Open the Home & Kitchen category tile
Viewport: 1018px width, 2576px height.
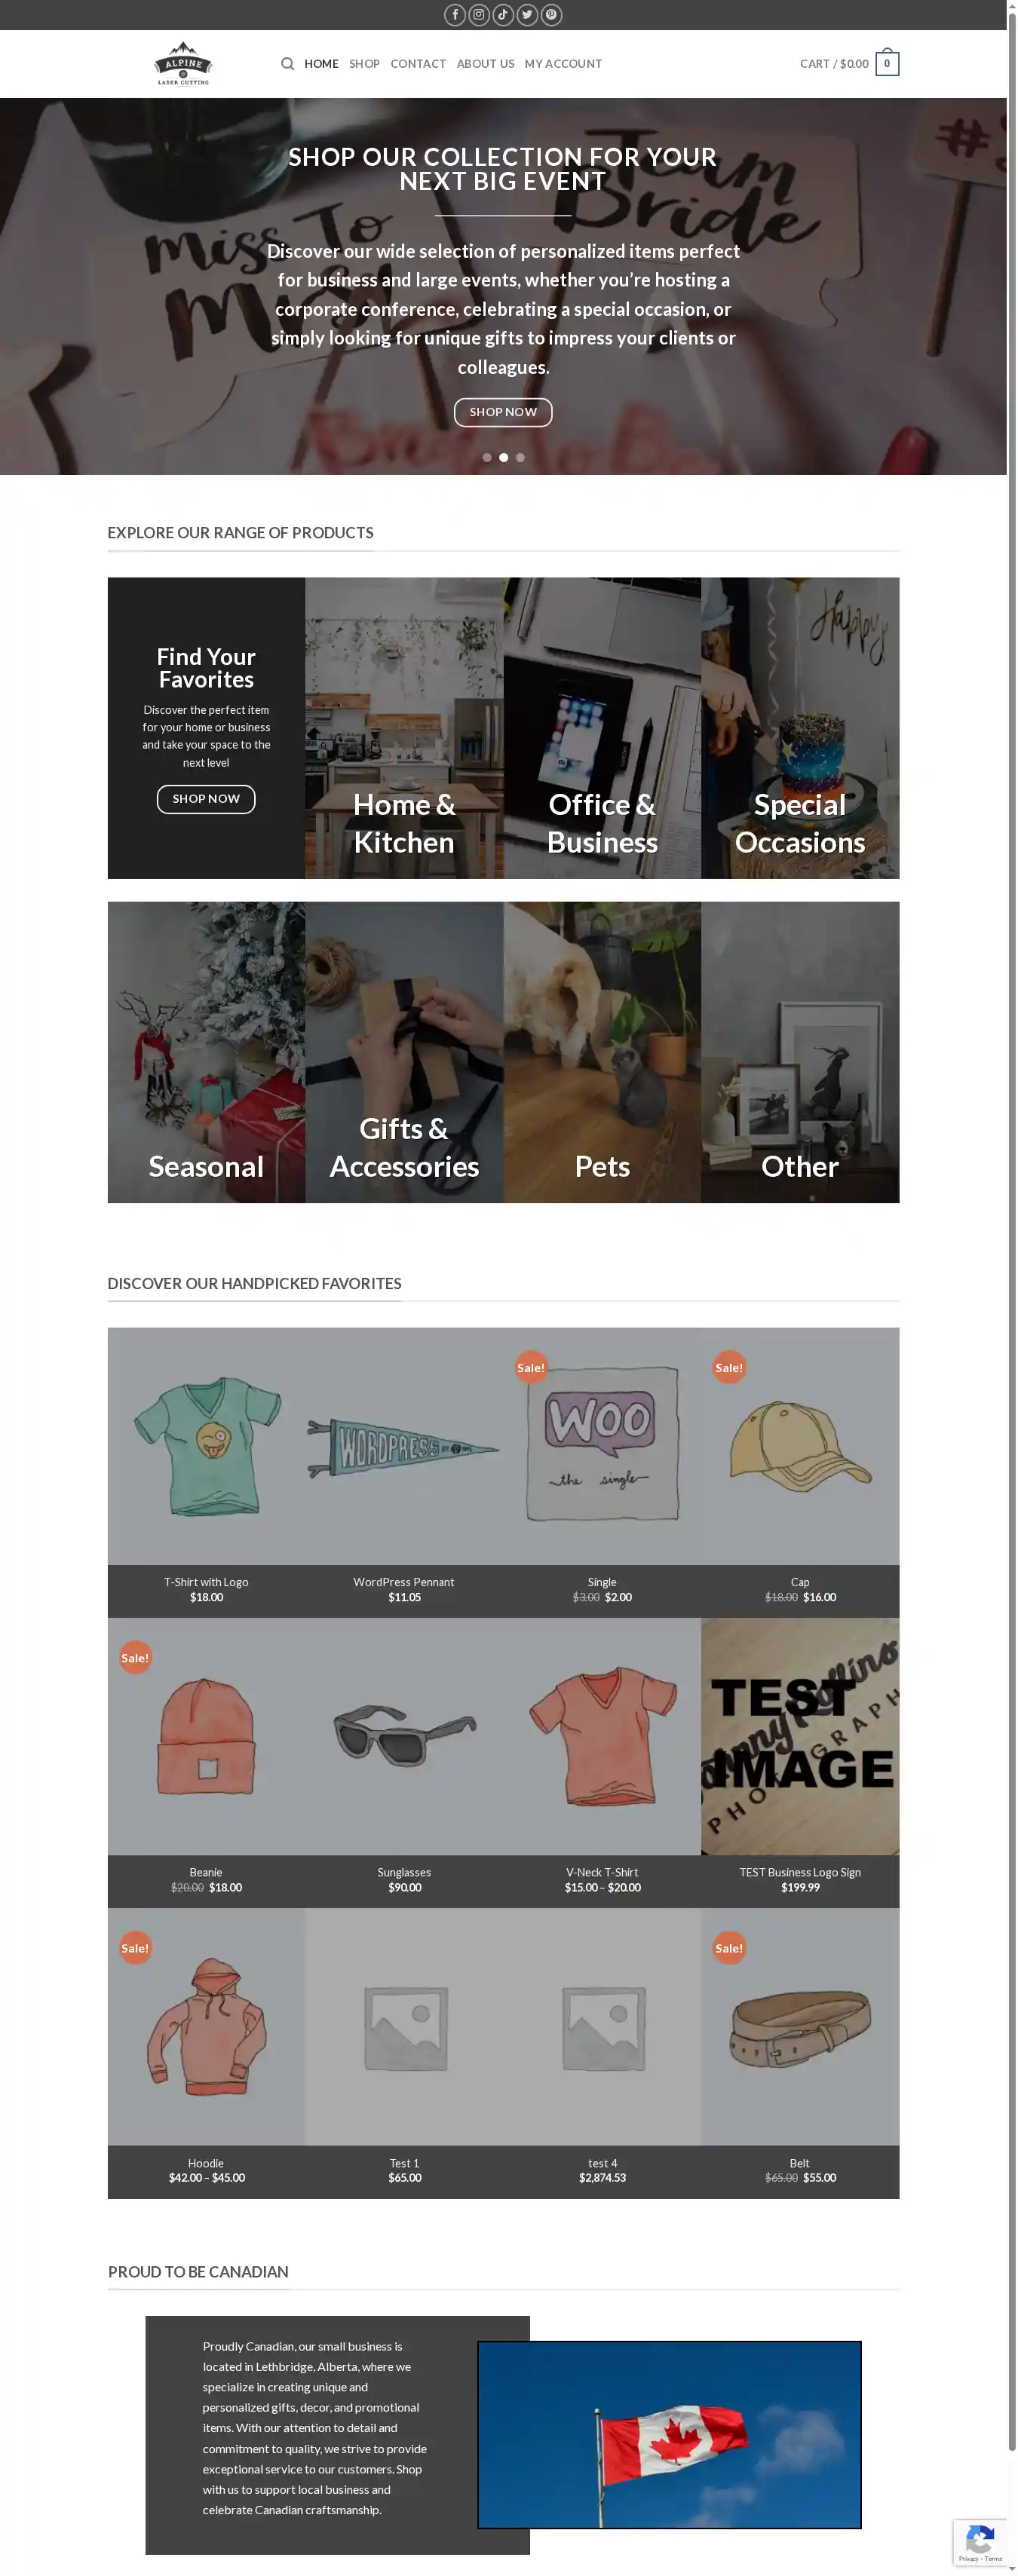tap(404, 728)
